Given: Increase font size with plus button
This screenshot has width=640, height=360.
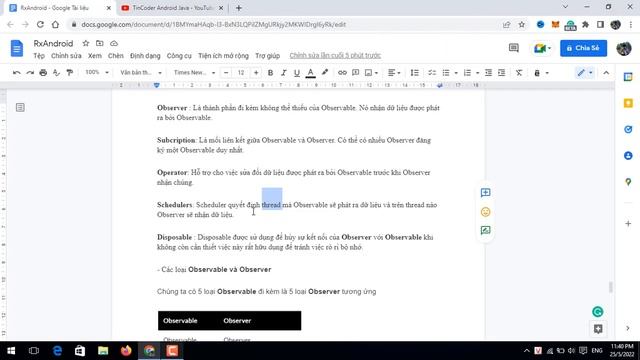Looking at the screenshot, I should 256,73.
